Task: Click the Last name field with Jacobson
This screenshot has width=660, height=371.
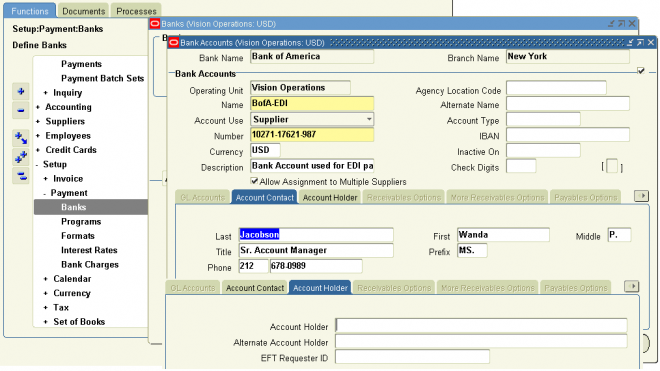Action: [316, 235]
